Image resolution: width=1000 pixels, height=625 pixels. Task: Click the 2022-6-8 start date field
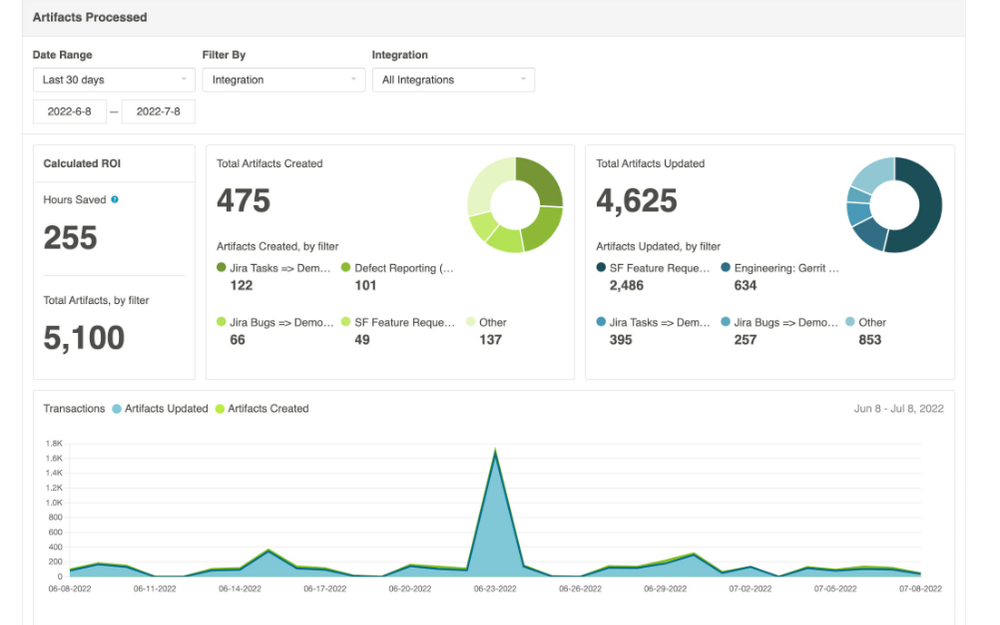coord(69,111)
